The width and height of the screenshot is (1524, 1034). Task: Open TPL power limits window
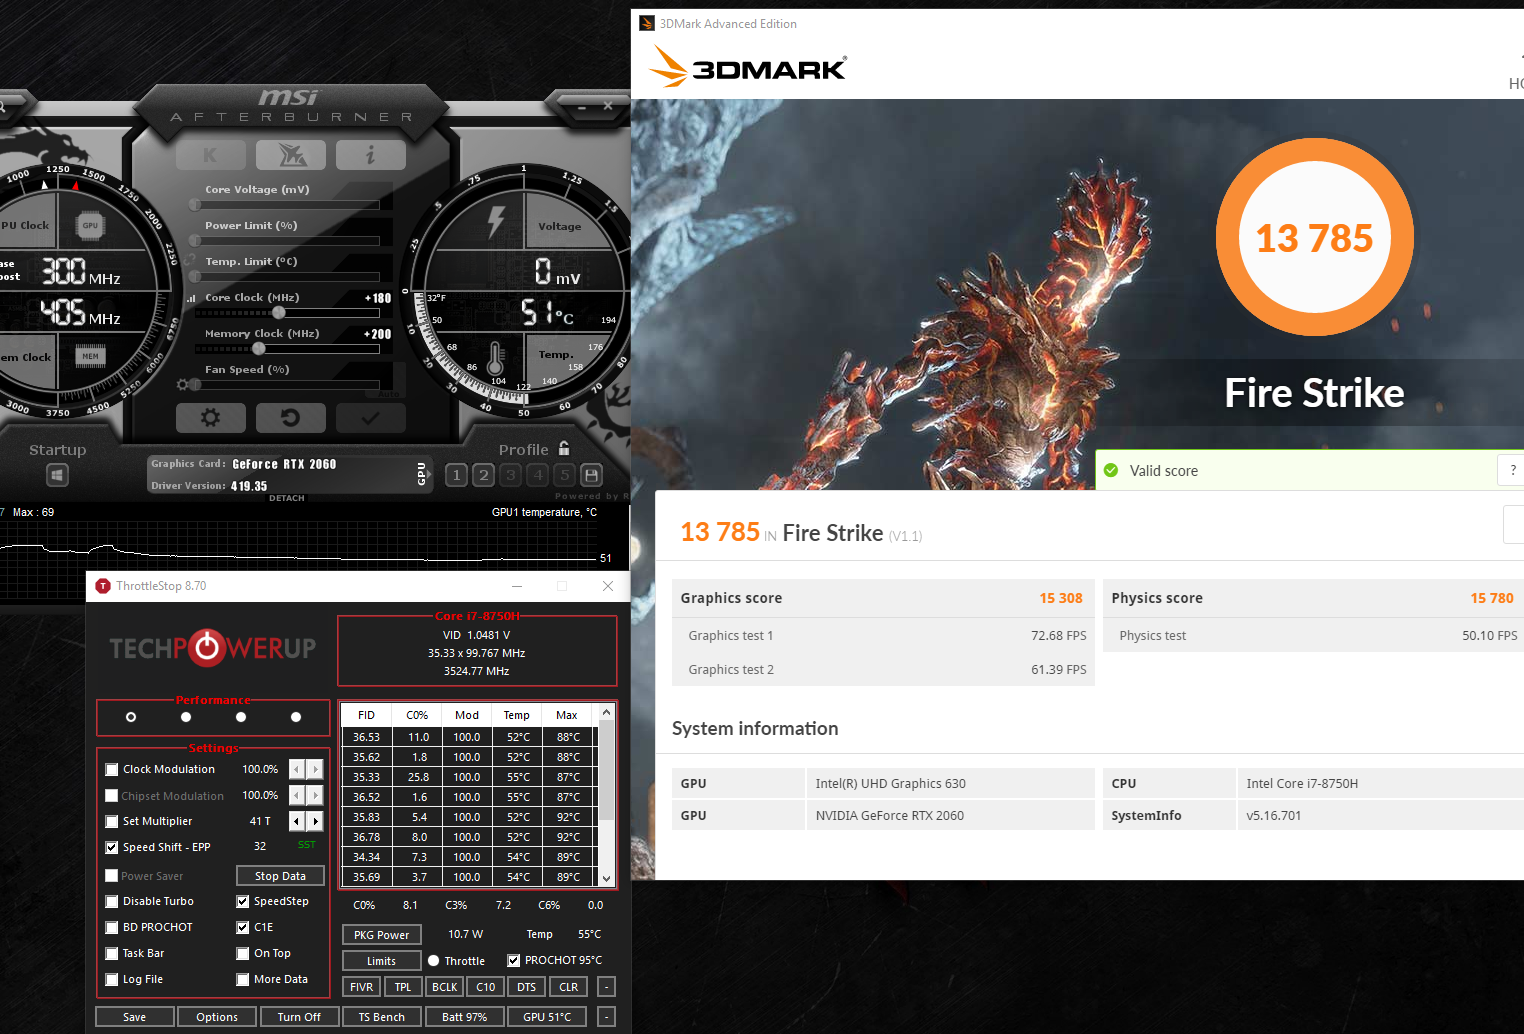point(403,987)
